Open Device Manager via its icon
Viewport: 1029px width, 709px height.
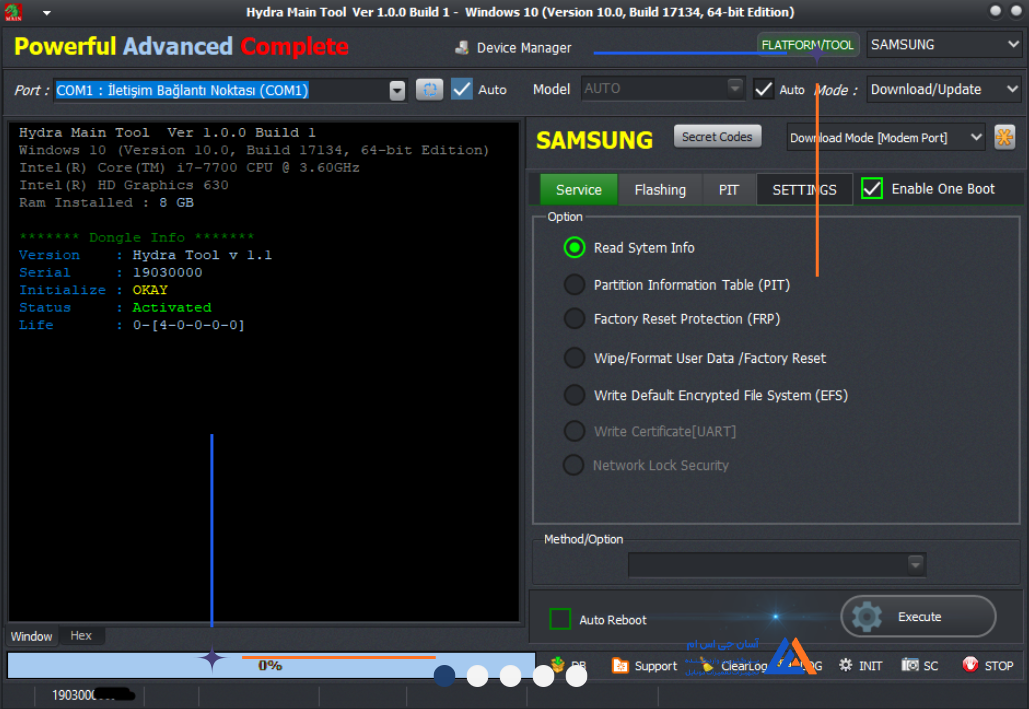point(462,47)
